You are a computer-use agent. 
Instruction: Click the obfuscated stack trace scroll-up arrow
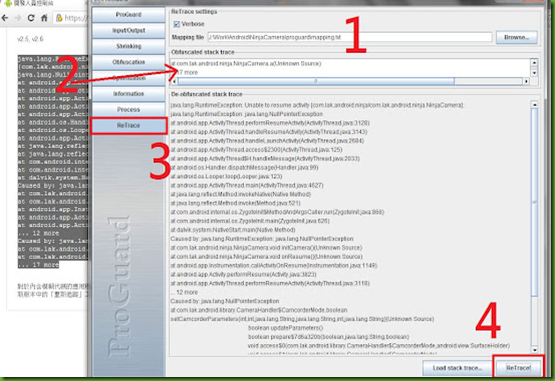[534, 63]
